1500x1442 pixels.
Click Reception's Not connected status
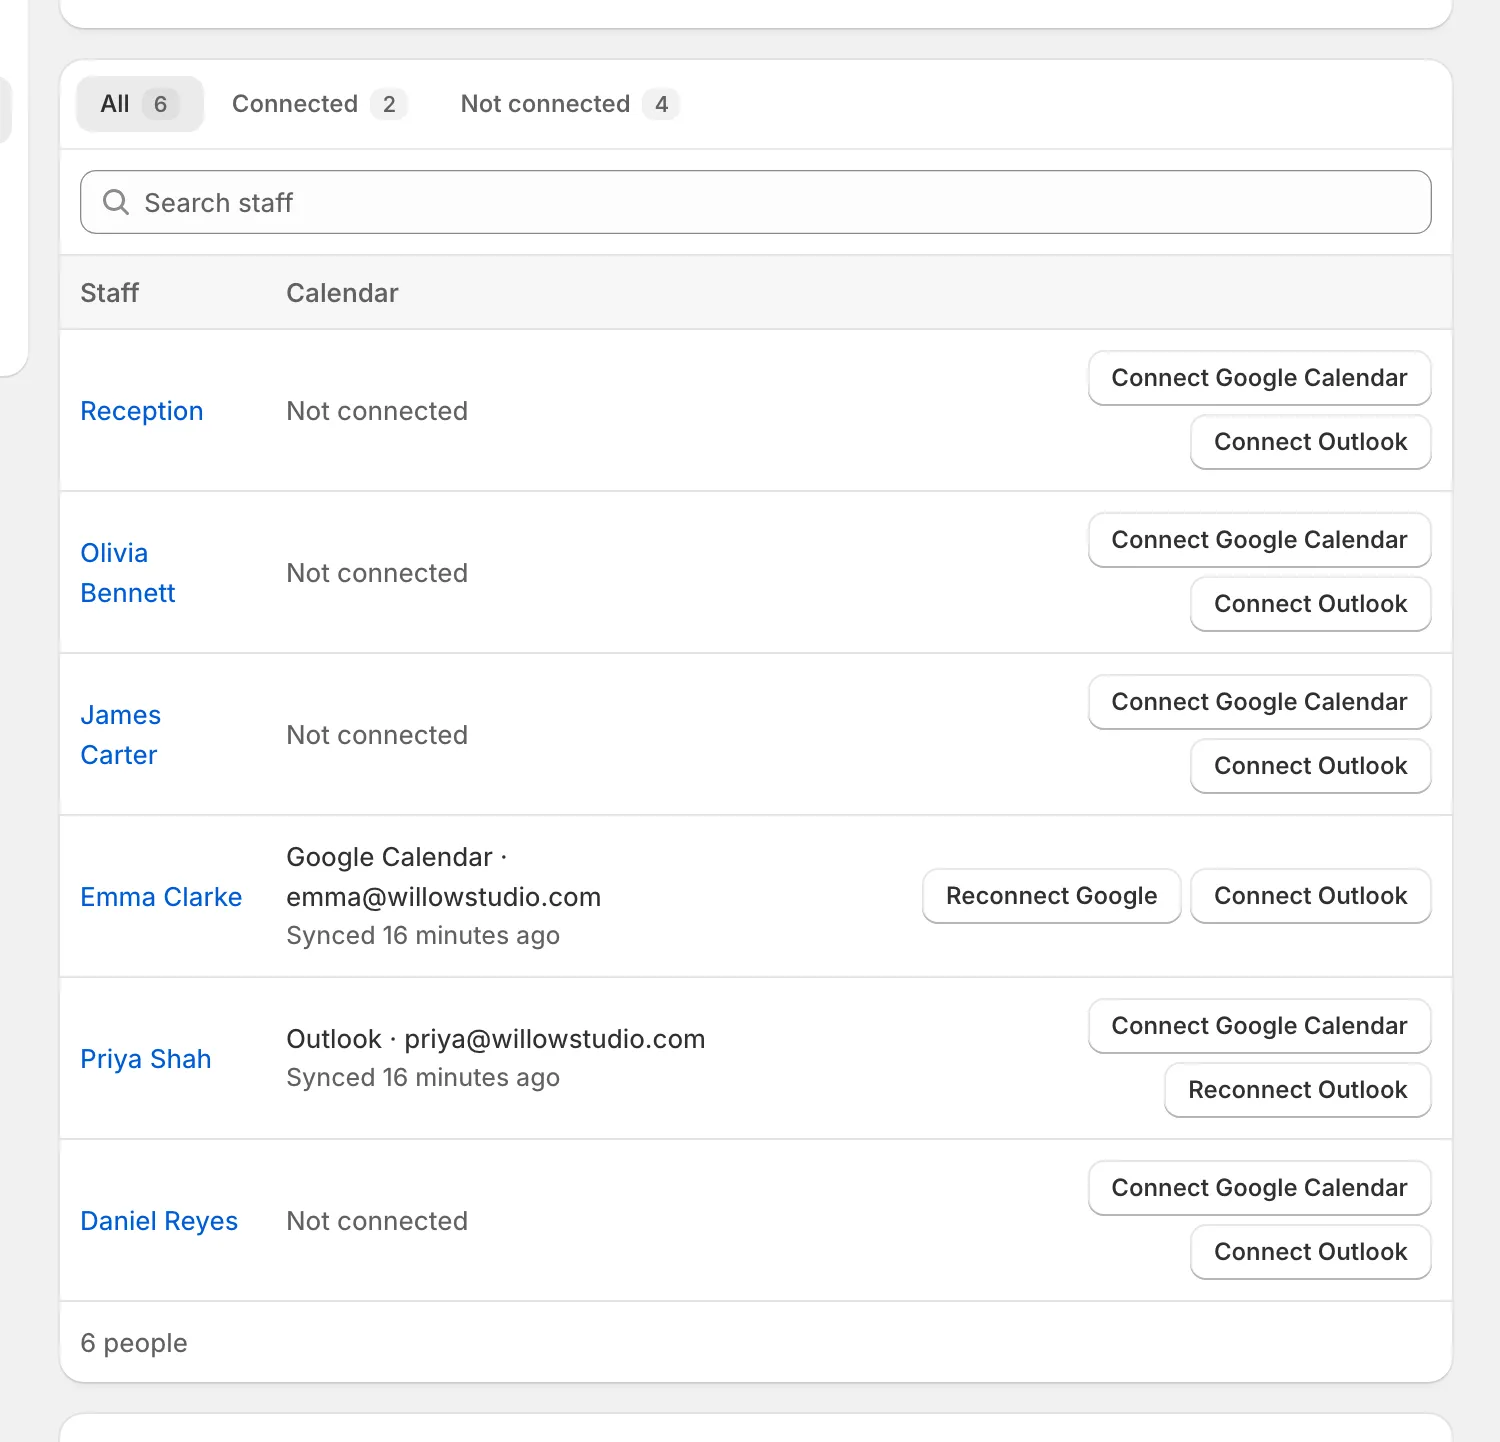377,411
